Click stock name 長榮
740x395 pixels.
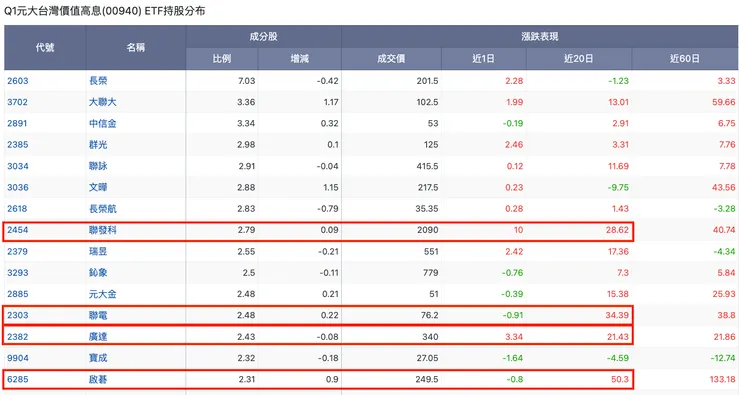pyautogui.click(x=98, y=81)
